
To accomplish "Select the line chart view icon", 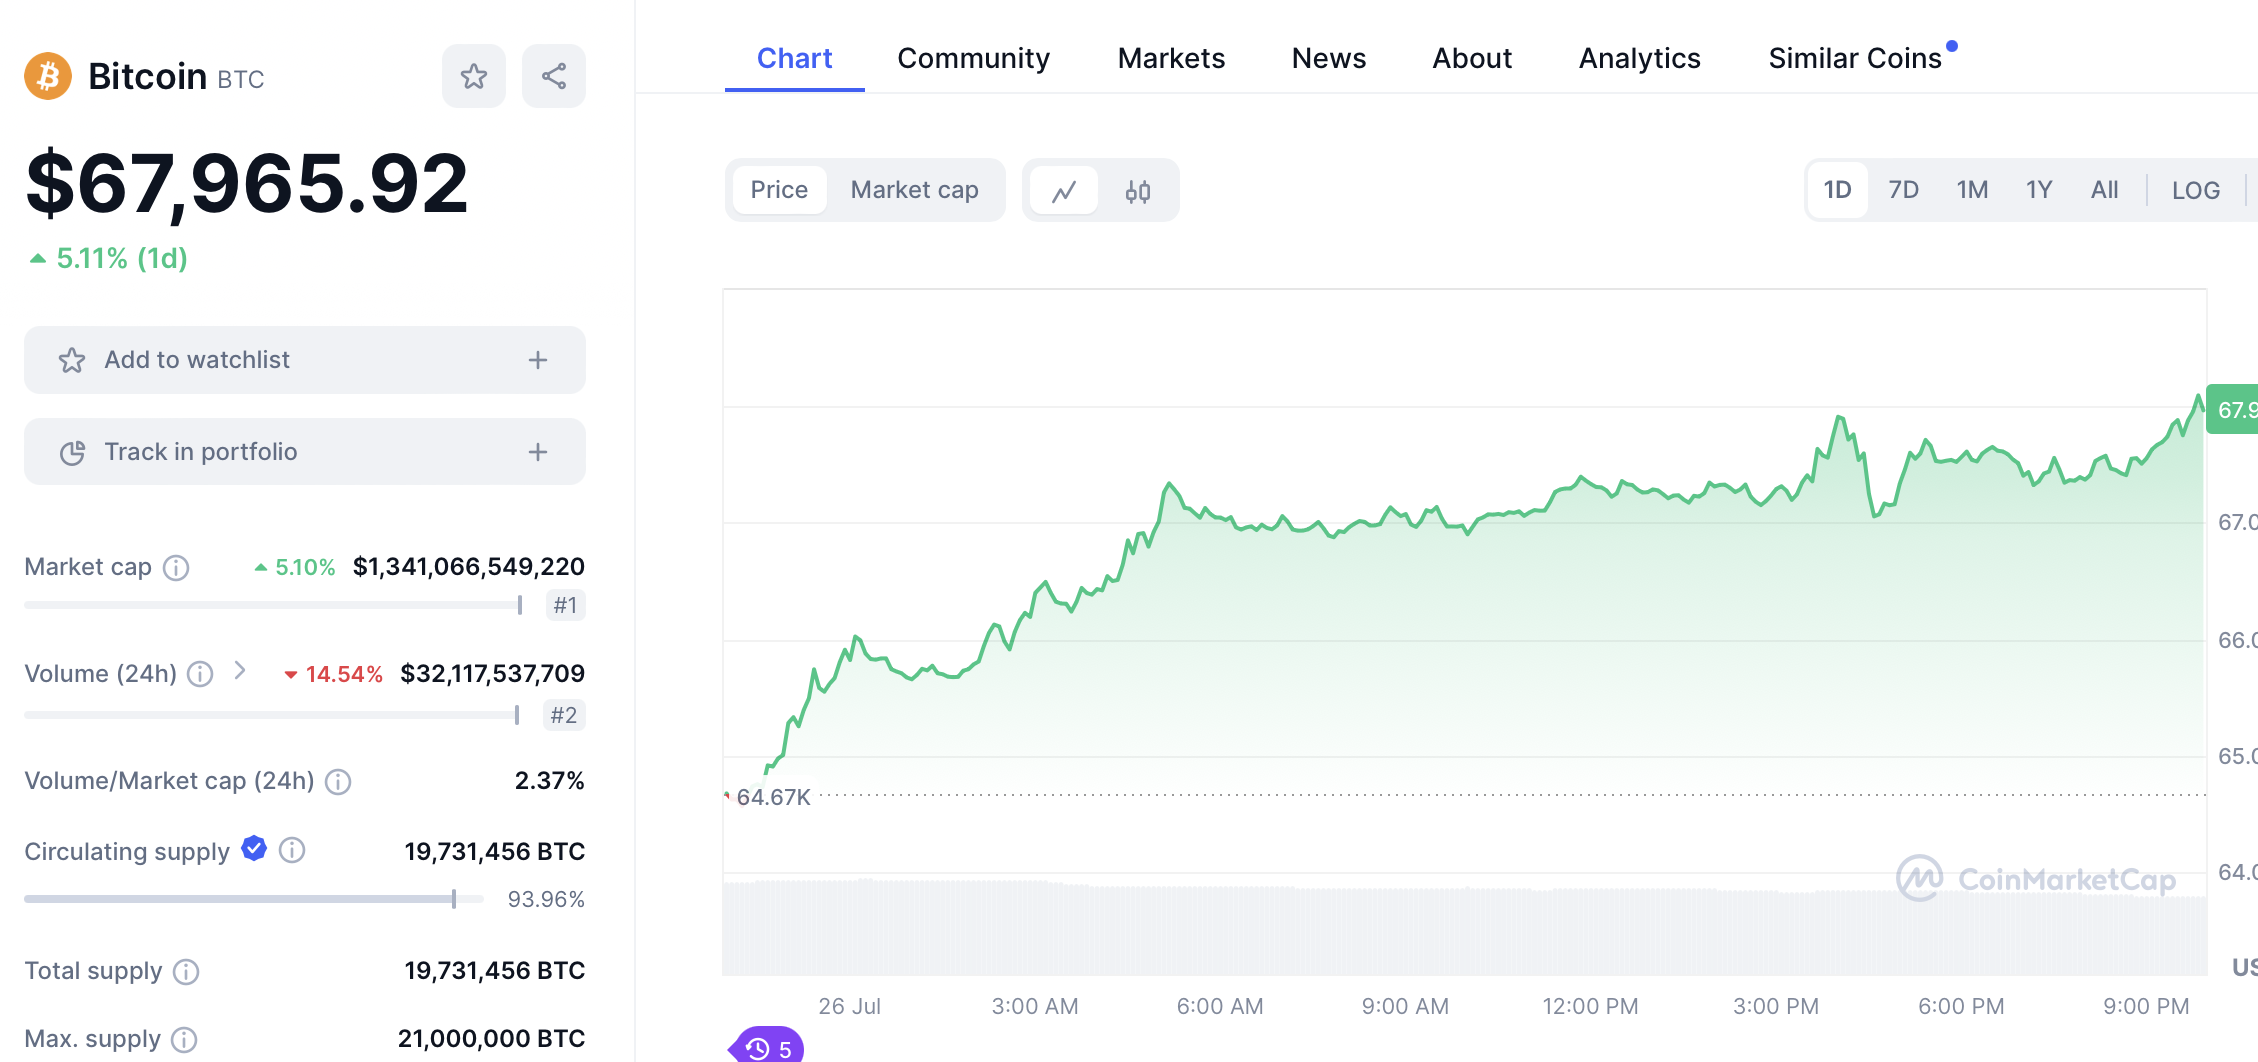I will (1064, 191).
